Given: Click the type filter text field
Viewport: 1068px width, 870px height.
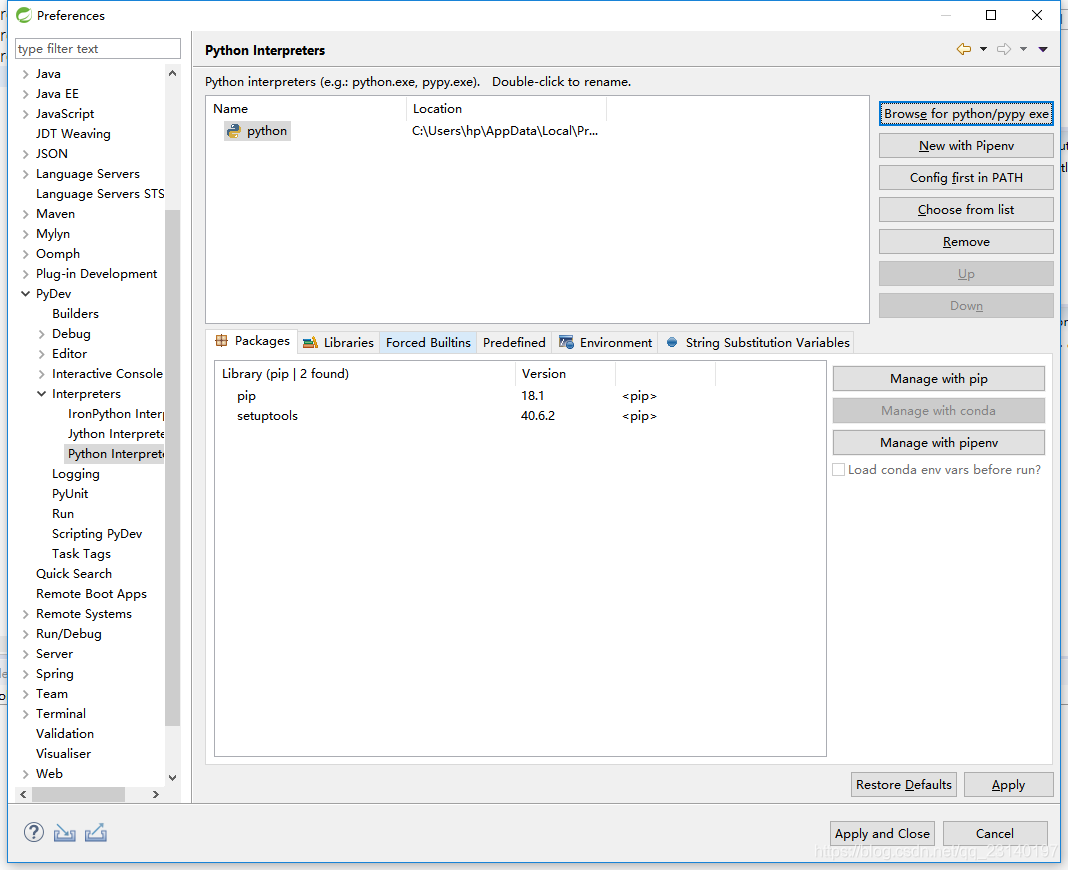Looking at the screenshot, I should click(x=97, y=49).
